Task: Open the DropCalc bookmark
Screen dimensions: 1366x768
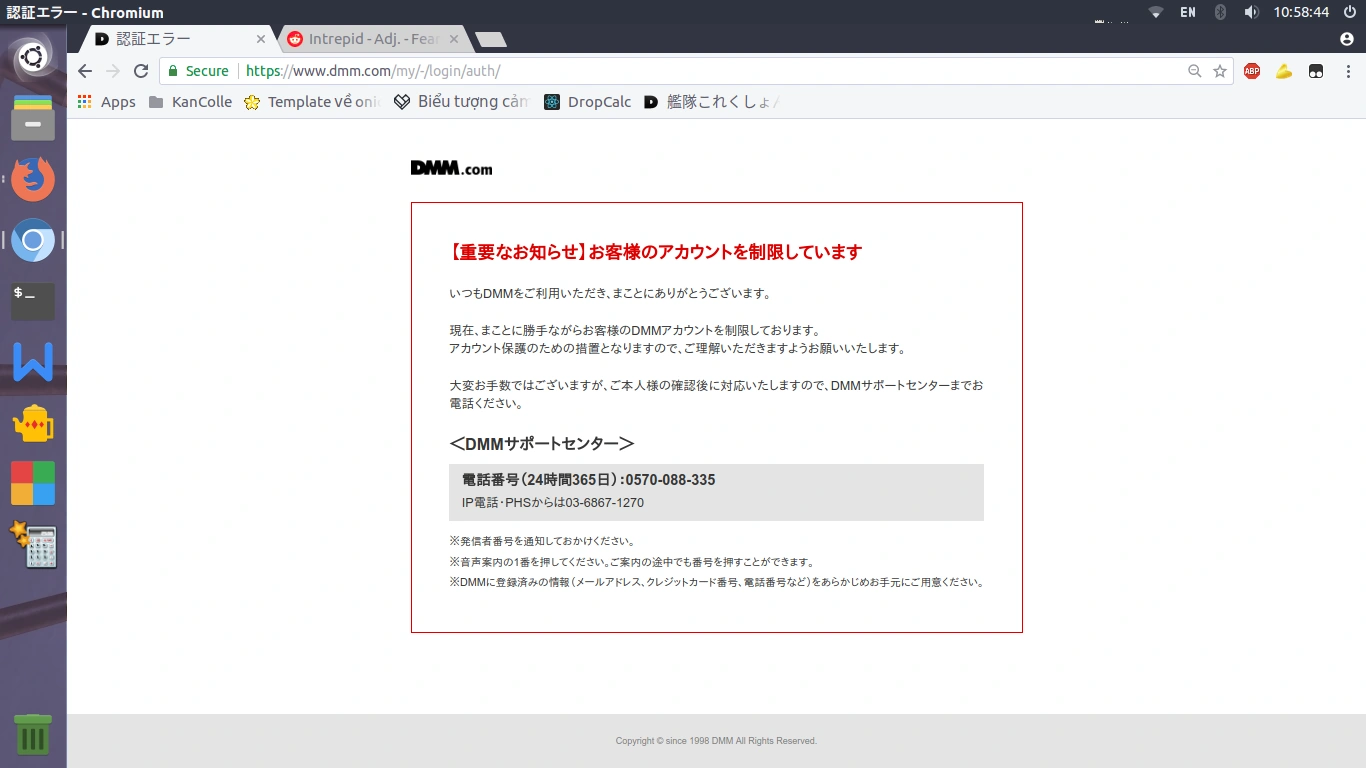Action: point(588,102)
